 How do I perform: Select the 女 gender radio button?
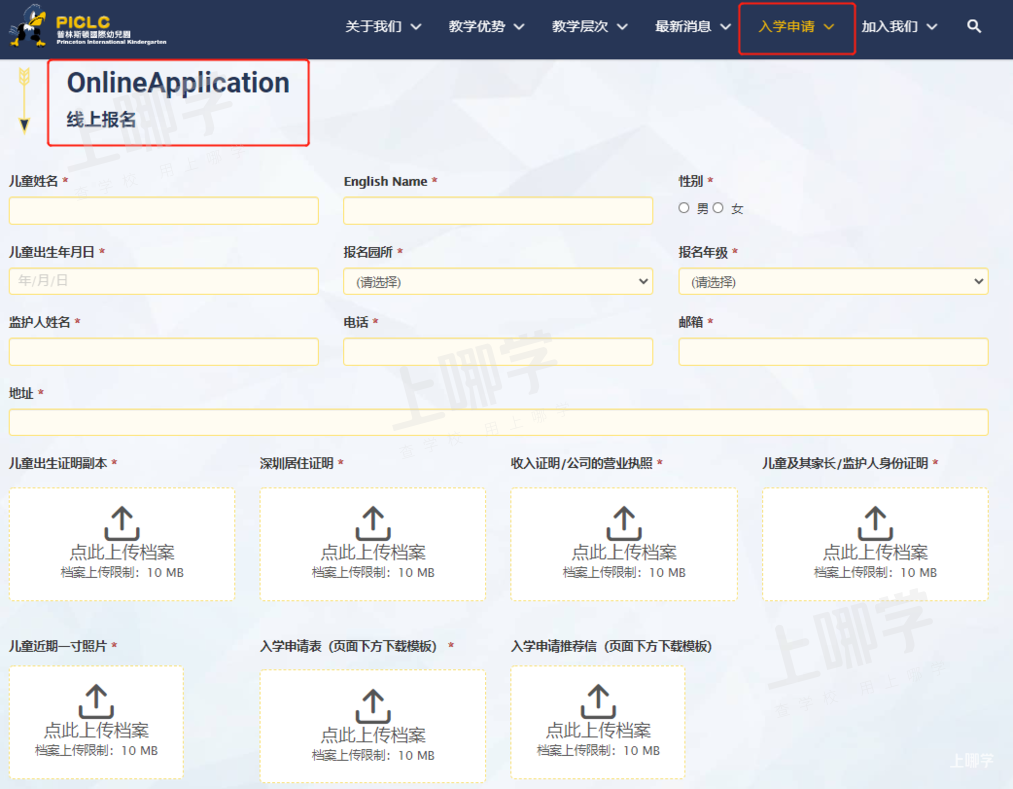[718, 208]
